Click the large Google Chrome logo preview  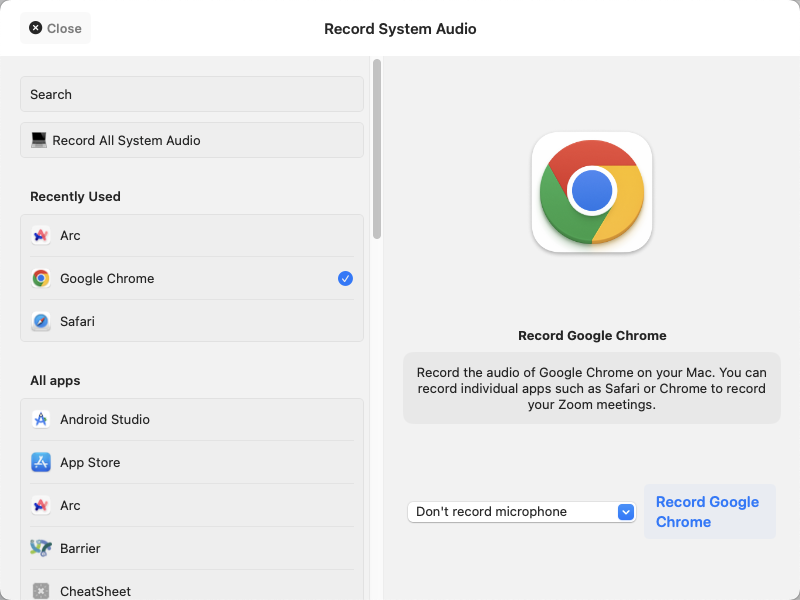[592, 192]
